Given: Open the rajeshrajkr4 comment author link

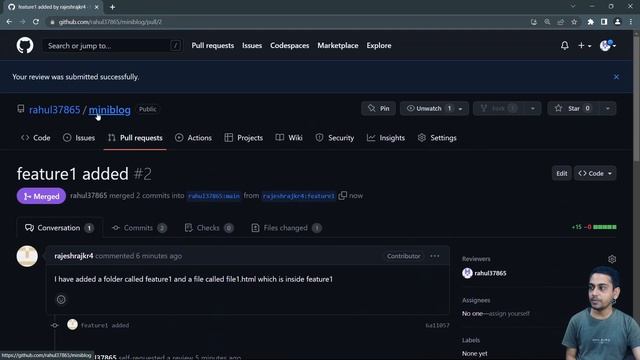Looking at the screenshot, I should [74, 256].
